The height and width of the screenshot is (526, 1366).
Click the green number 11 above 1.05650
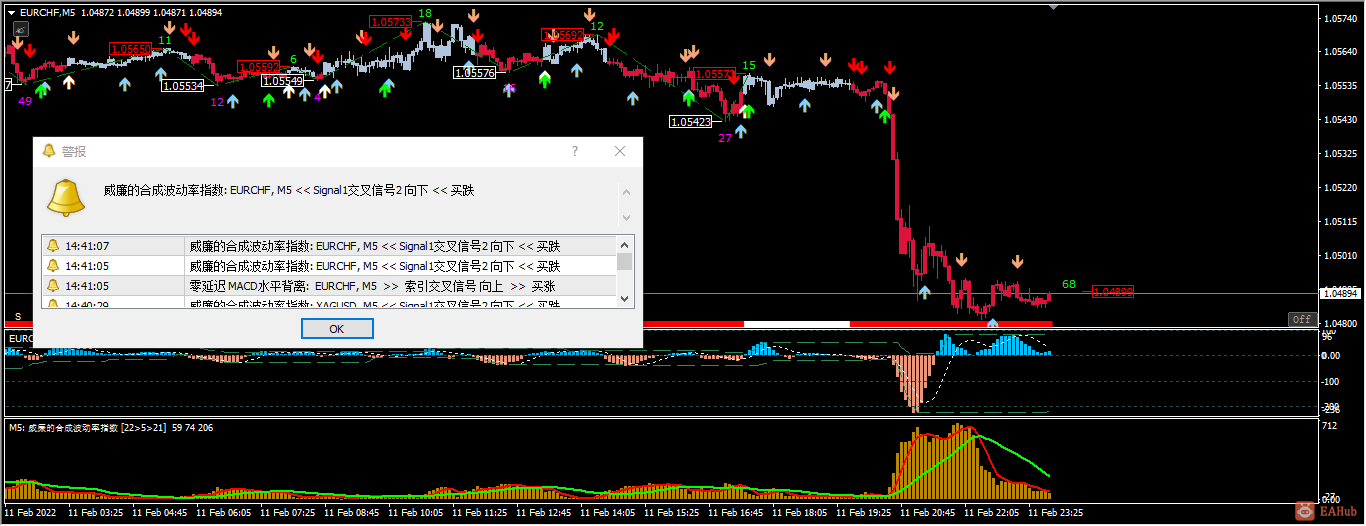[x=165, y=40]
